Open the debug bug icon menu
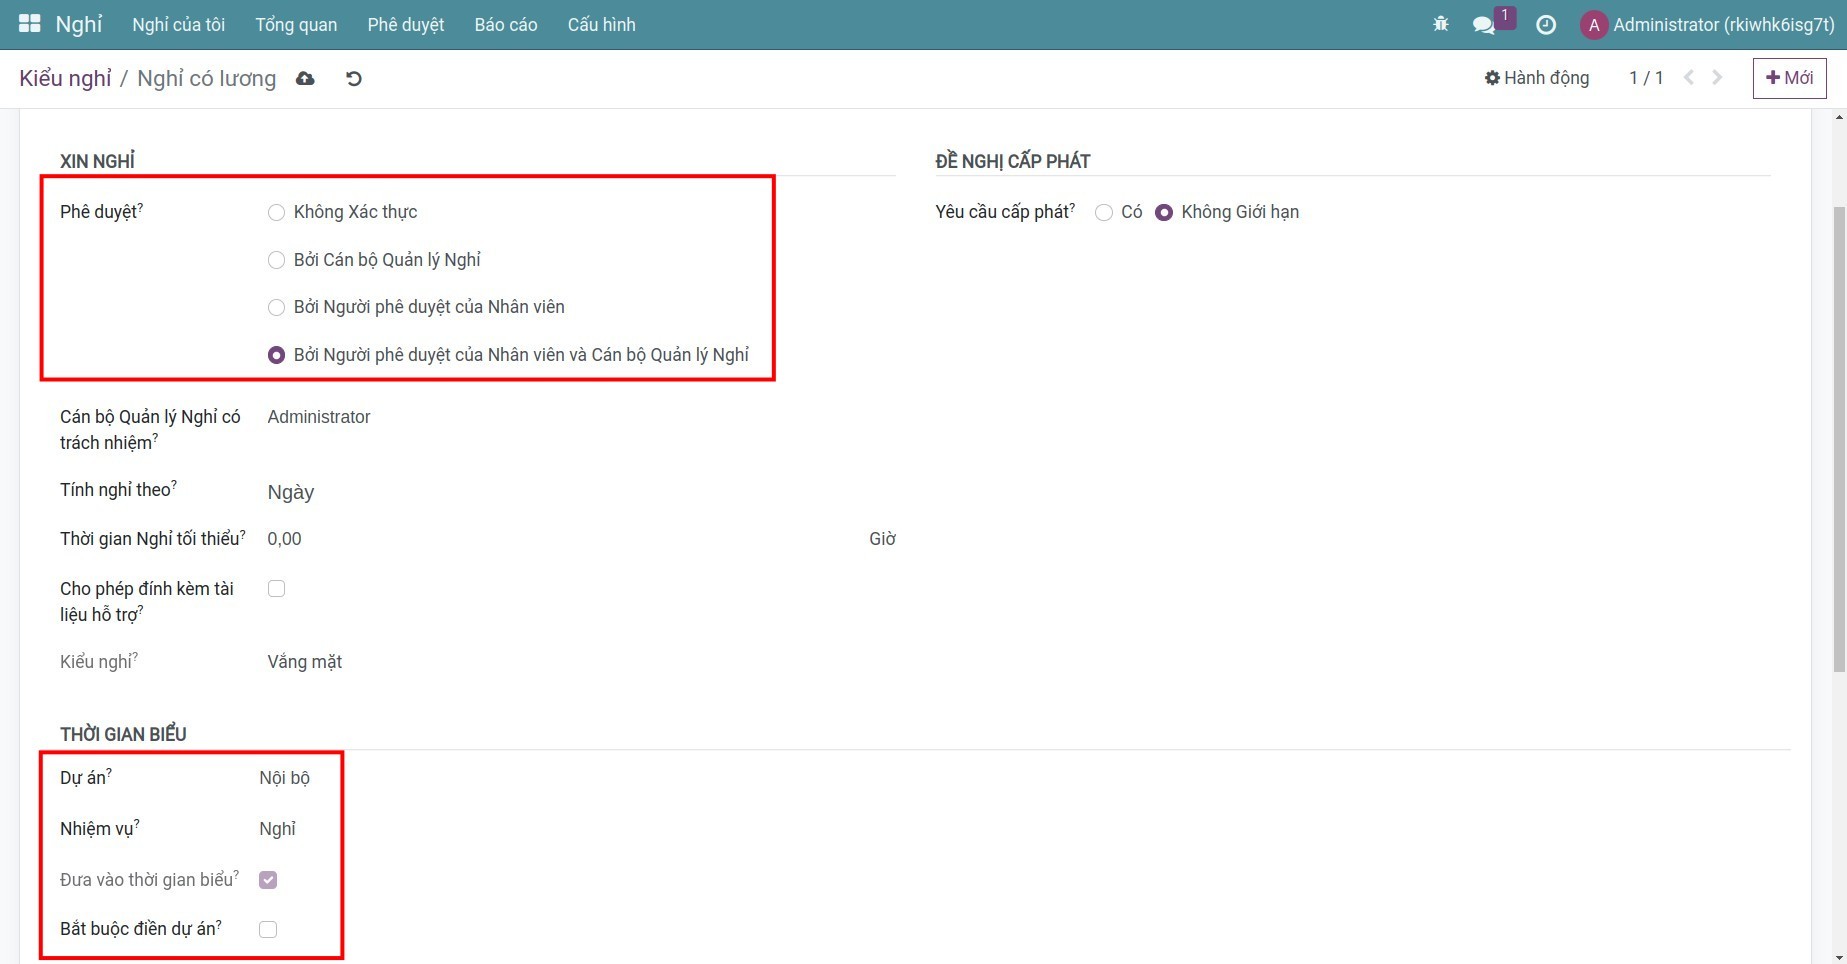Image resolution: width=1847 pixels, height=964 pixels. 1441,24
